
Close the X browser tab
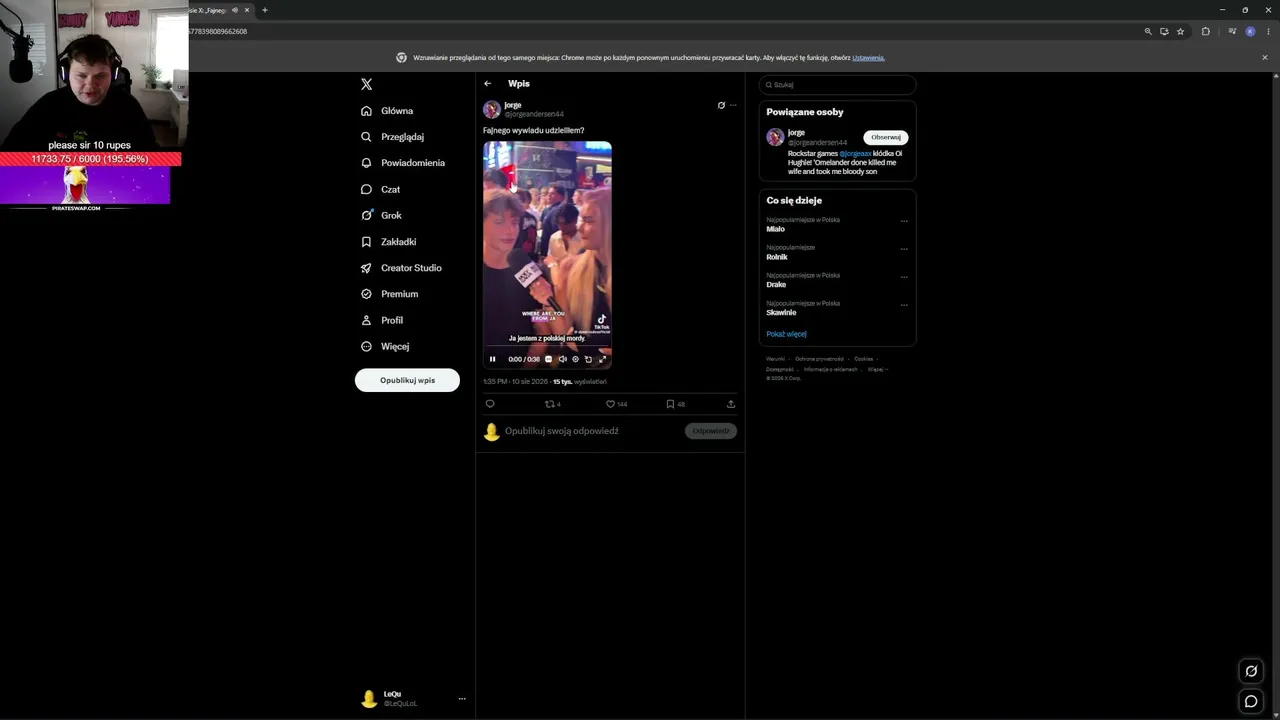coord(247,10)
